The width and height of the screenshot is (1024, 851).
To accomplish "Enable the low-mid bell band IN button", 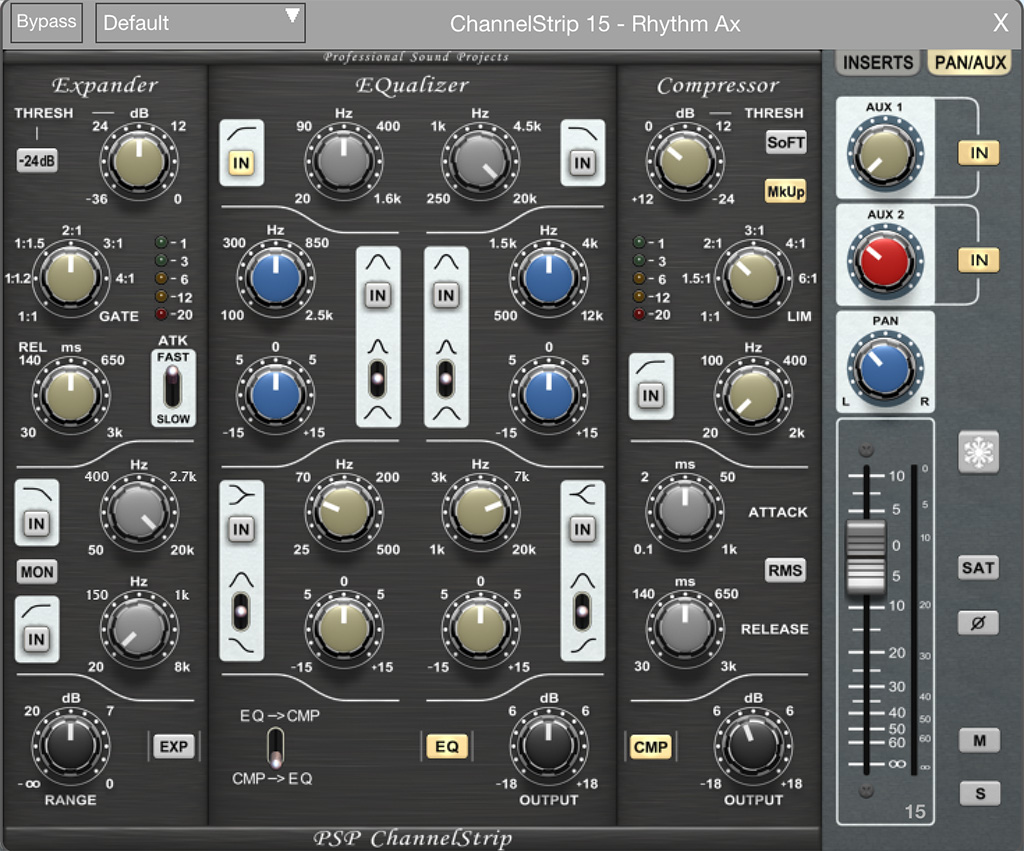I will [378, 295].
